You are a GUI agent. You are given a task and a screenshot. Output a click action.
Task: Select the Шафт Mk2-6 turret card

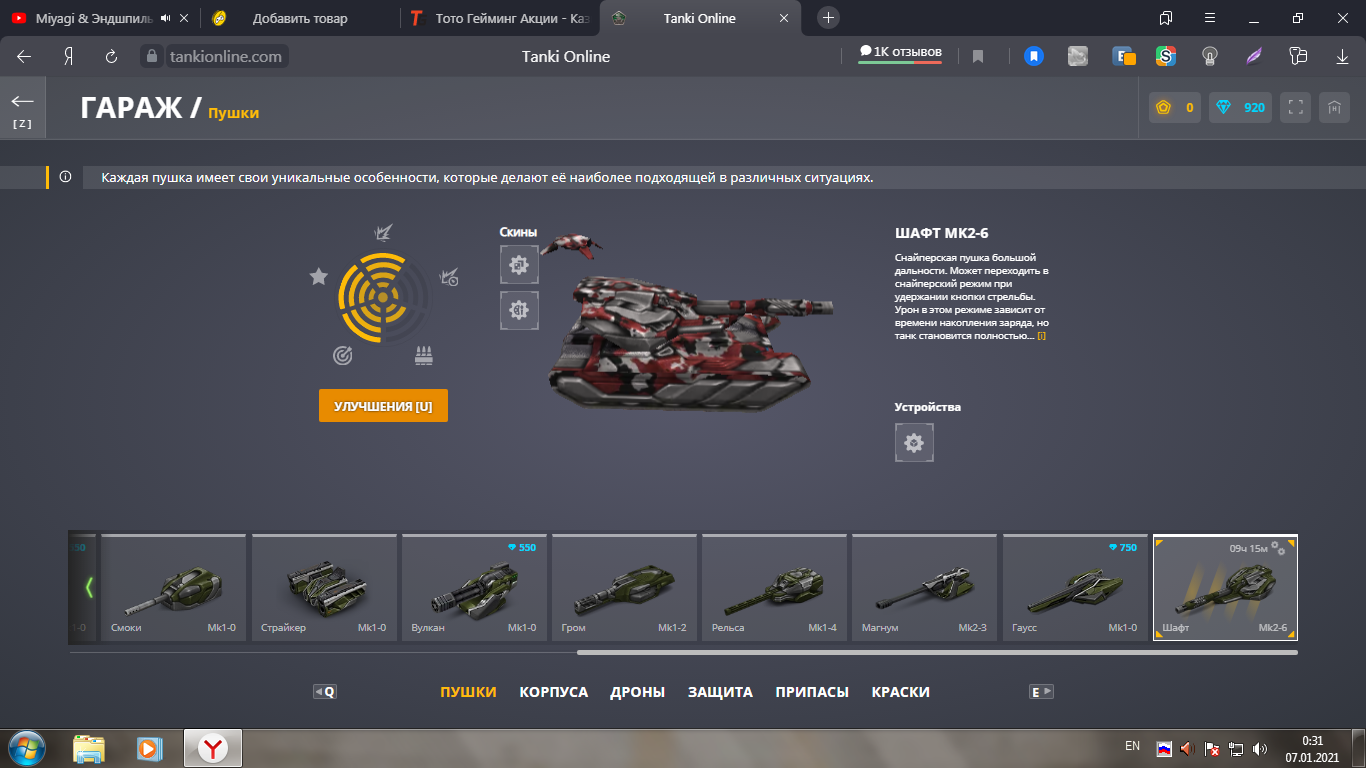[x=1225, y=588]
